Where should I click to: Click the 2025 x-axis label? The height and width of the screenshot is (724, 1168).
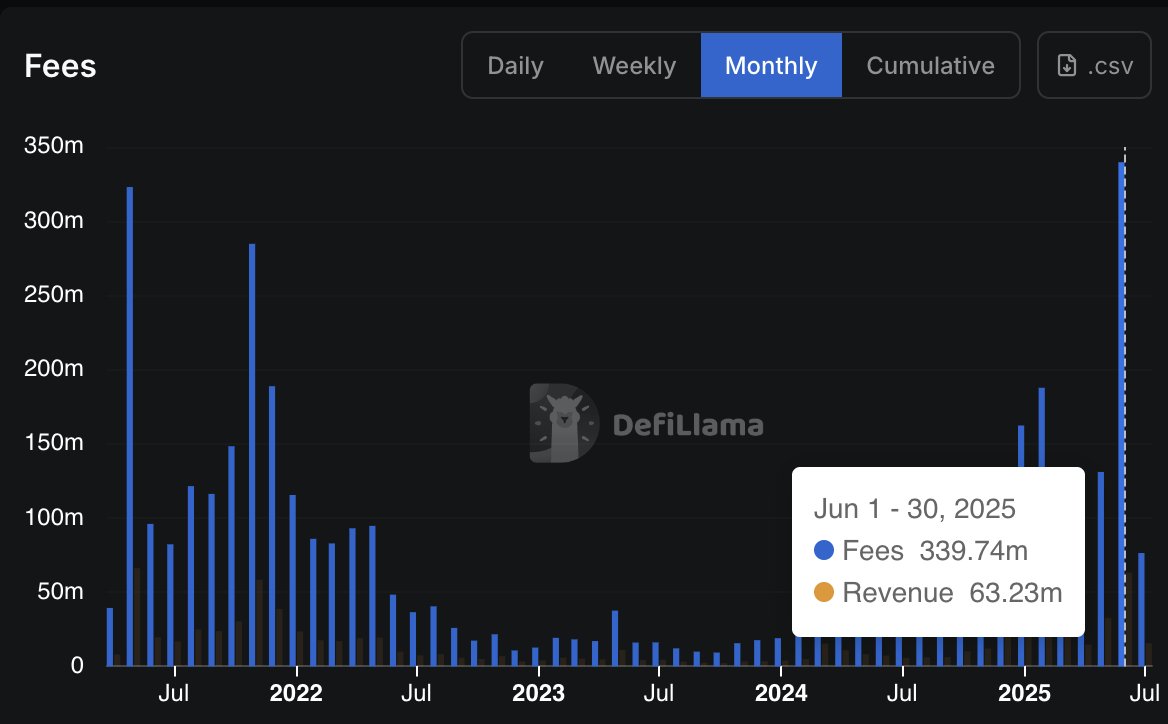(1023, 693)
